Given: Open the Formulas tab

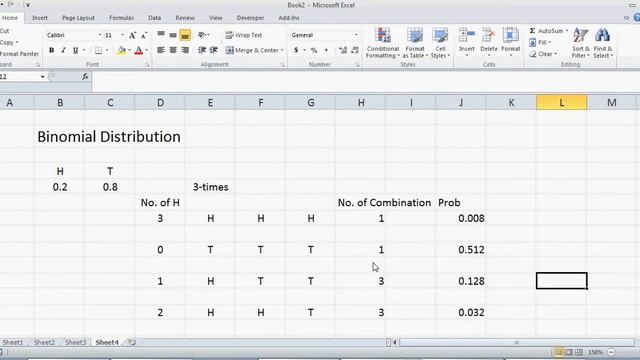Looking at the screenshot, I should [121, 18].
